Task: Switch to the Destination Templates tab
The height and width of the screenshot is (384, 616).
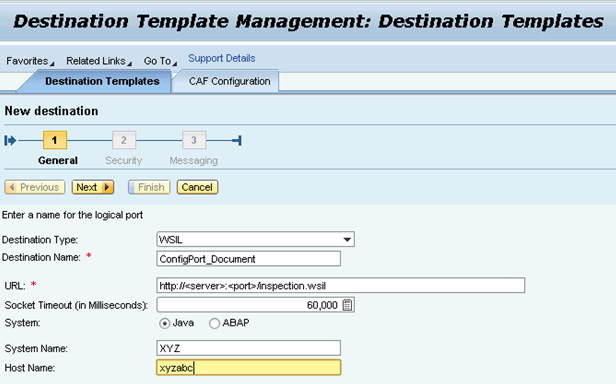Action: 102,81
